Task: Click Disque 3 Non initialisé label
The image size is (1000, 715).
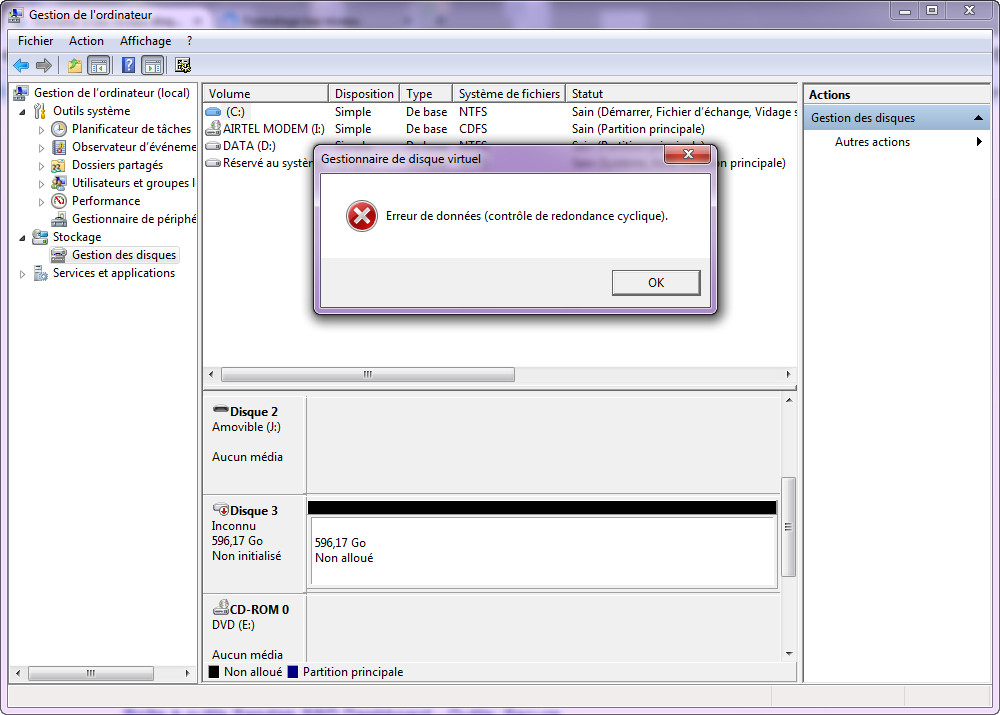Action: coord(246,556)
